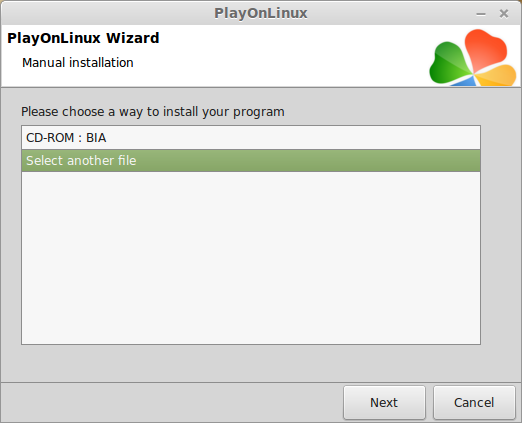This screenshot has height=423, width=522.
Task: Choose the Select another file option
Action: point(251,161)
